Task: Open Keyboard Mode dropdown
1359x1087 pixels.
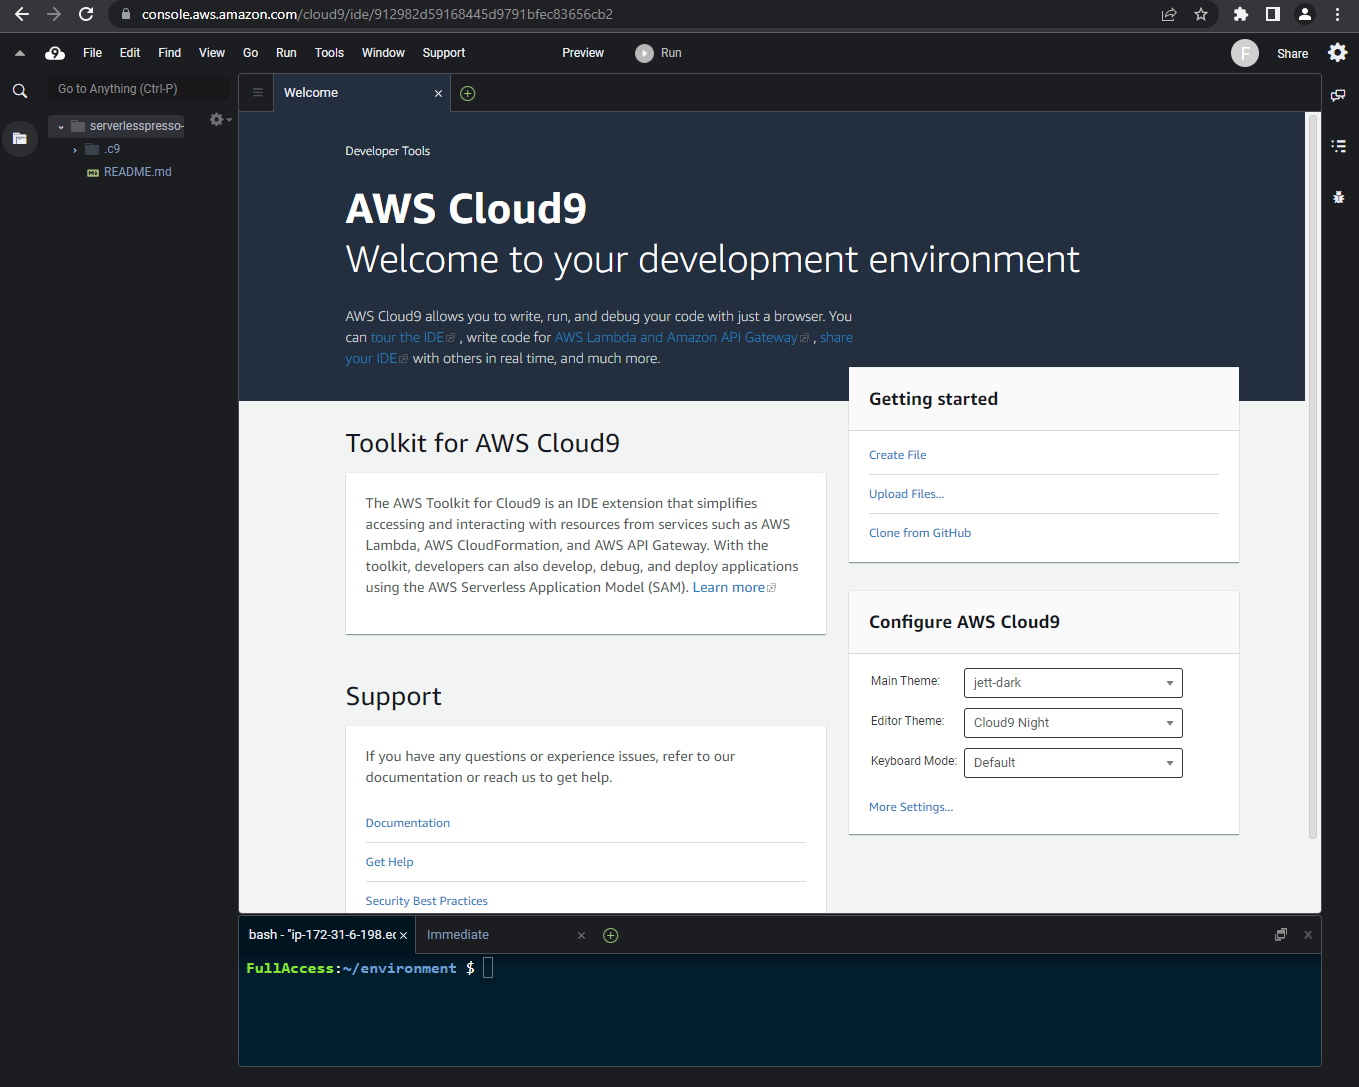Action: (1073, 763)
